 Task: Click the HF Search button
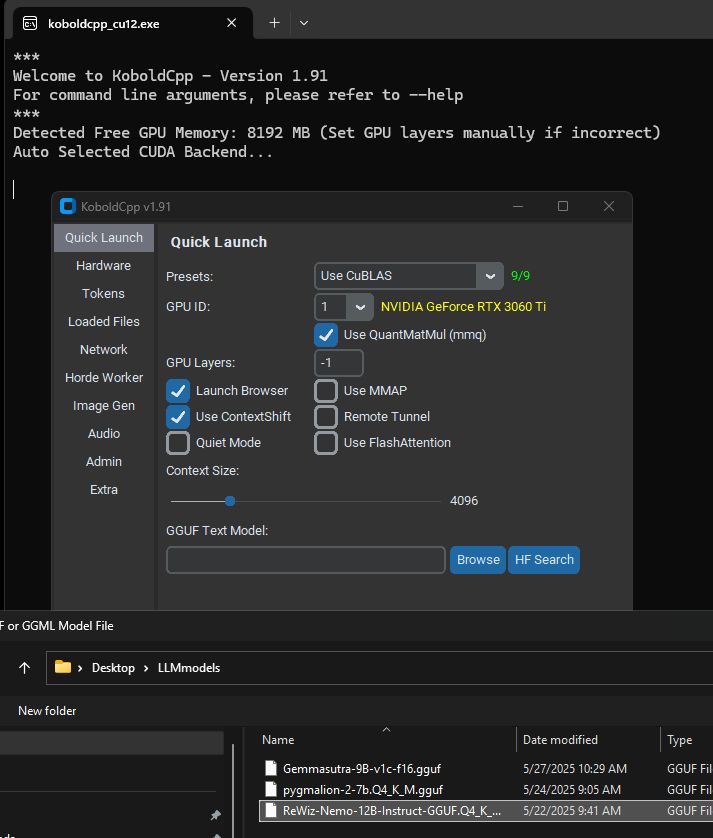pos(544,560)
